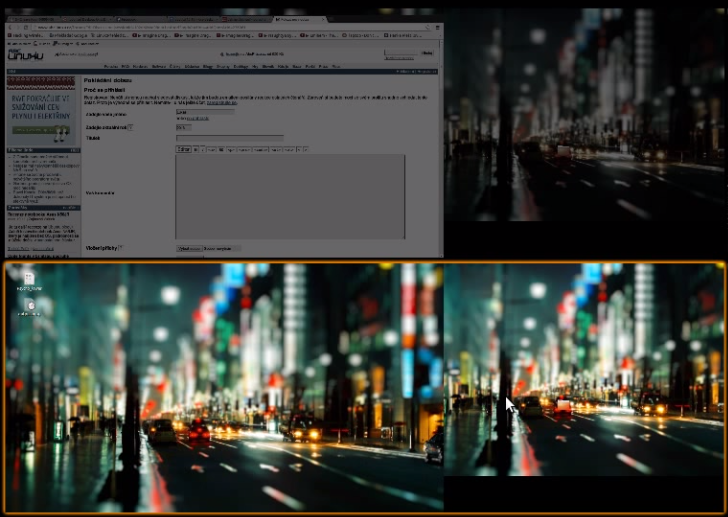
Task: Click the Hledej search button
Action: 427,53
